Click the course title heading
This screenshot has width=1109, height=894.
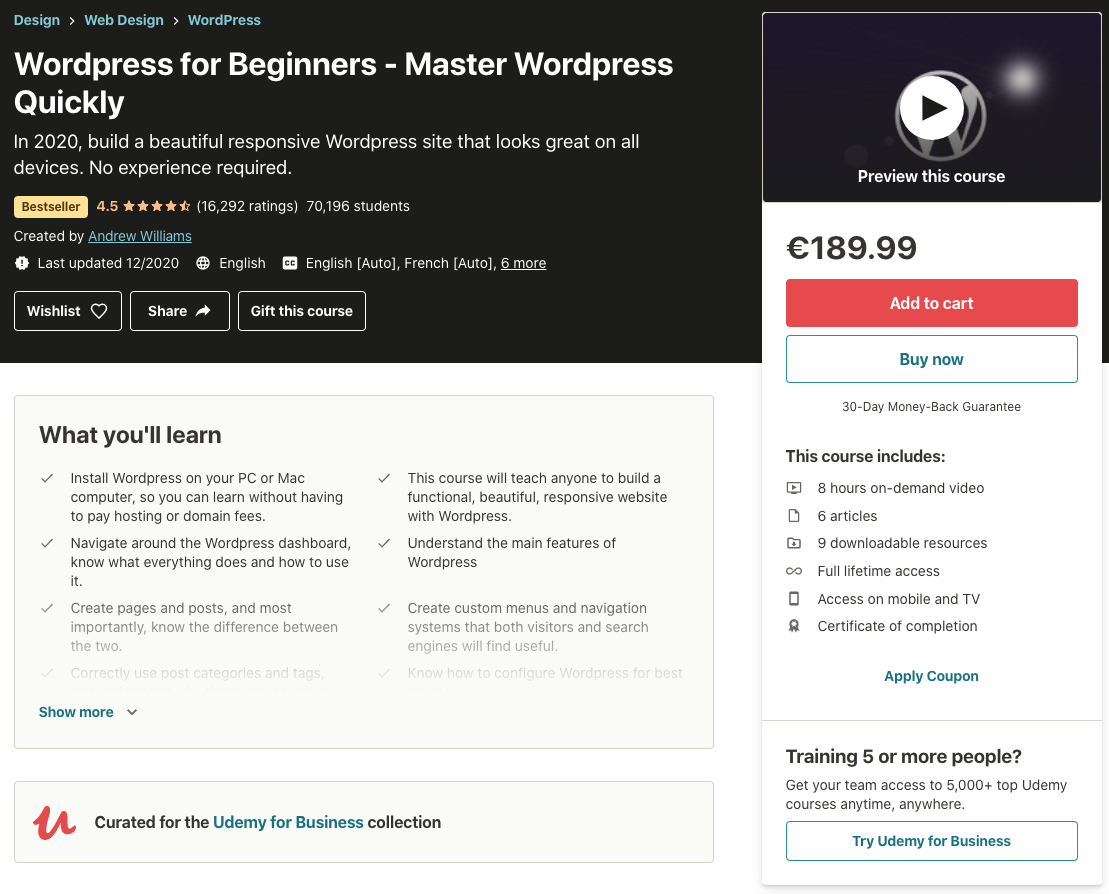point(344,83)
